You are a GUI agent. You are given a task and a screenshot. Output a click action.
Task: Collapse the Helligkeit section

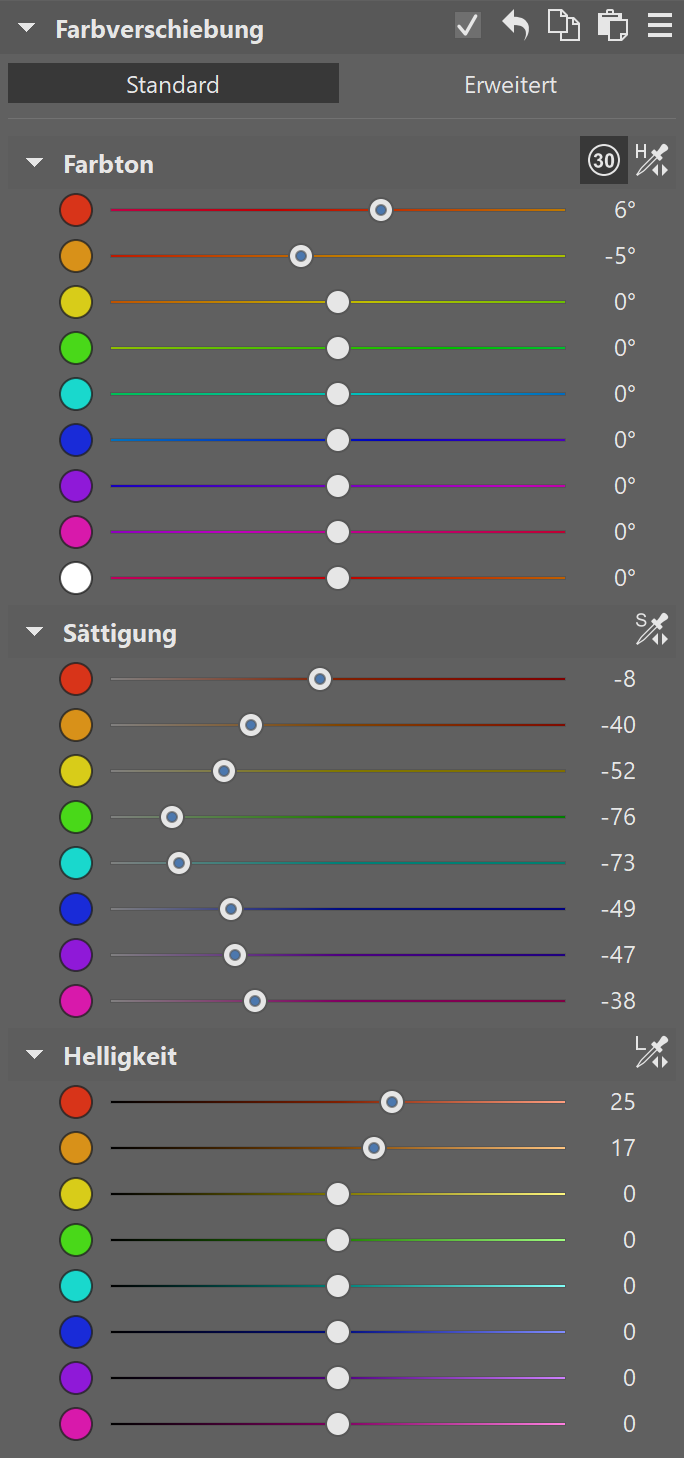[35, 1054]
